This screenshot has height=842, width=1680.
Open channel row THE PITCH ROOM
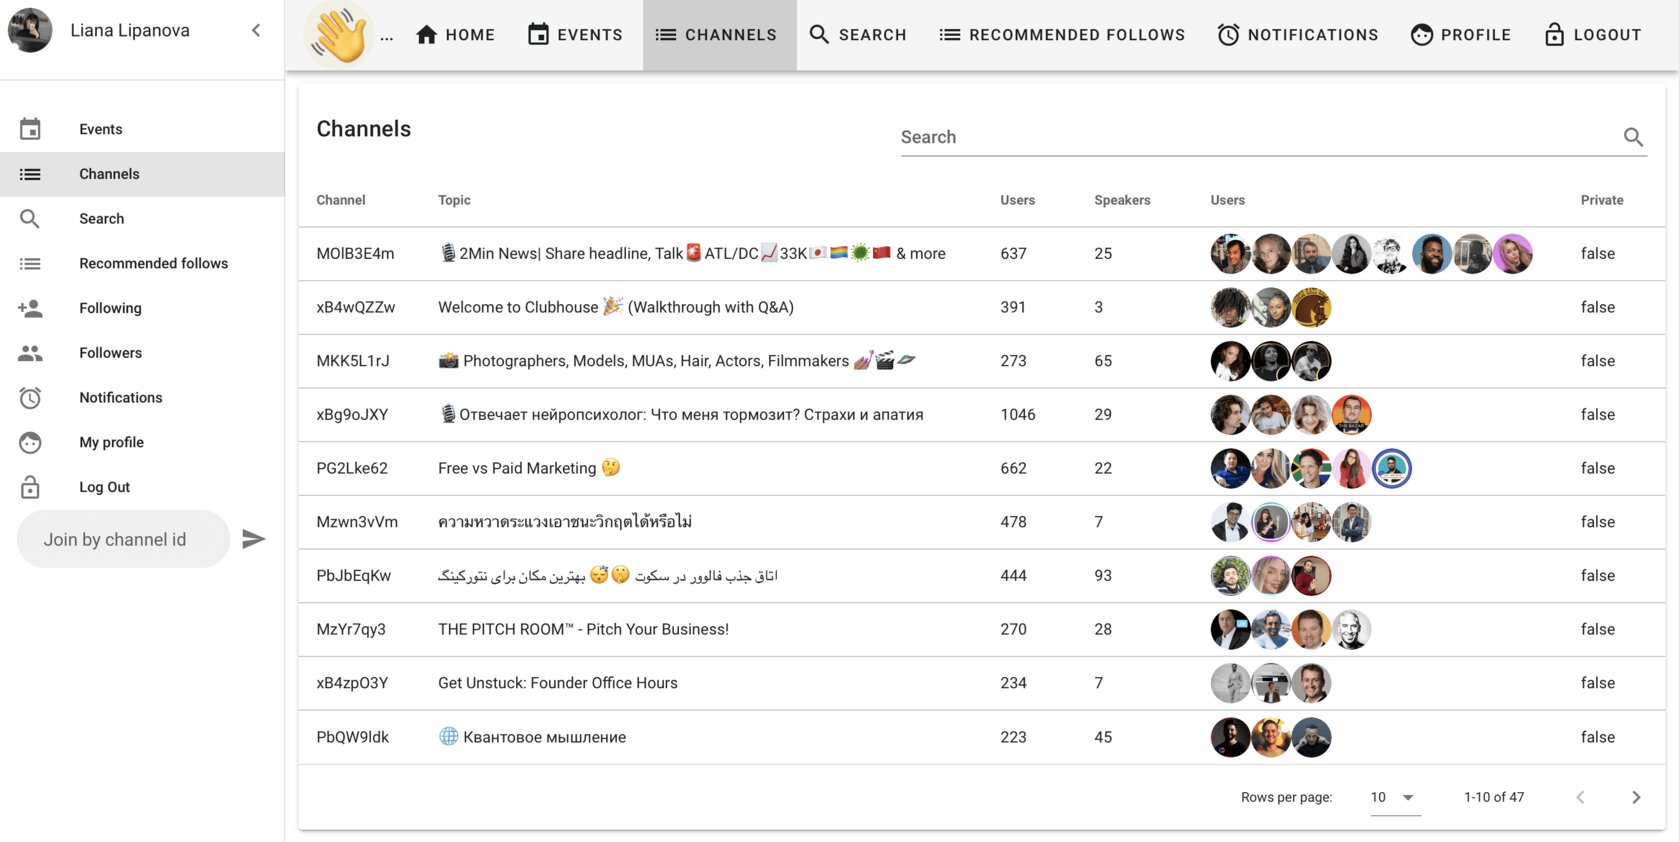(x=982, y=629)
